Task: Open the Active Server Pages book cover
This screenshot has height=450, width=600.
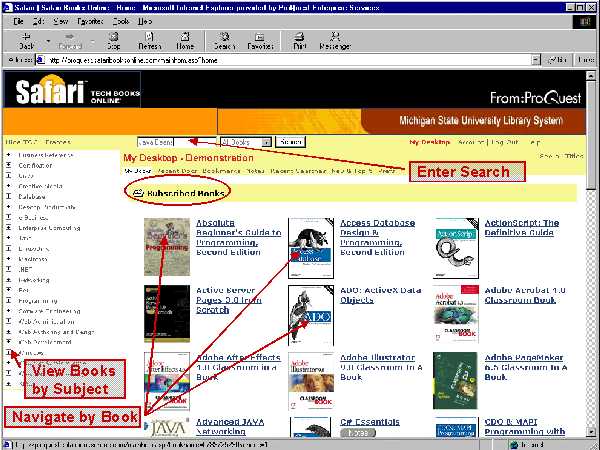Action: coord(167,313)
